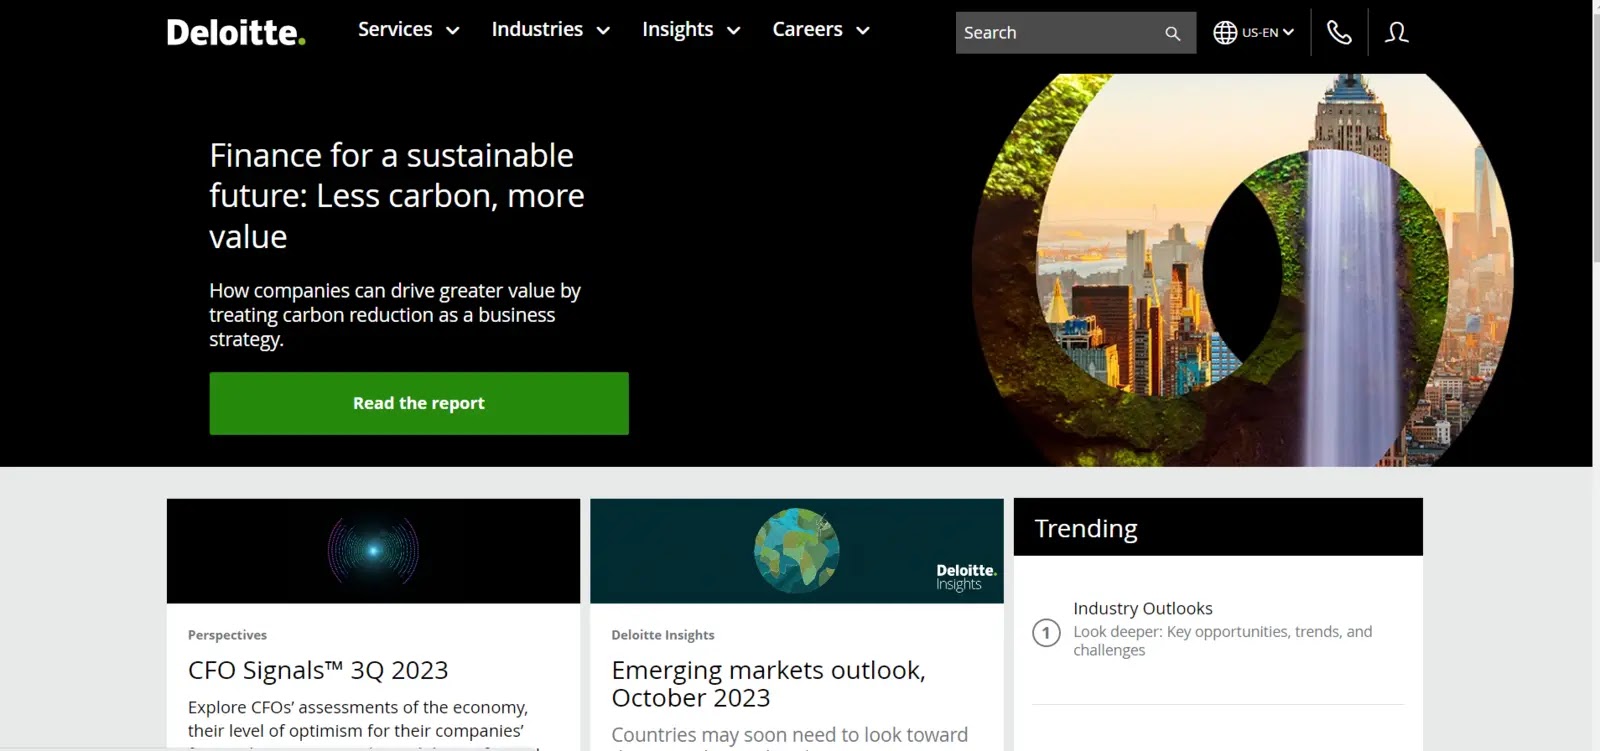Open CFO Signals 3Q 2023 article
The image size is (1600, 751).
point(318,670)
